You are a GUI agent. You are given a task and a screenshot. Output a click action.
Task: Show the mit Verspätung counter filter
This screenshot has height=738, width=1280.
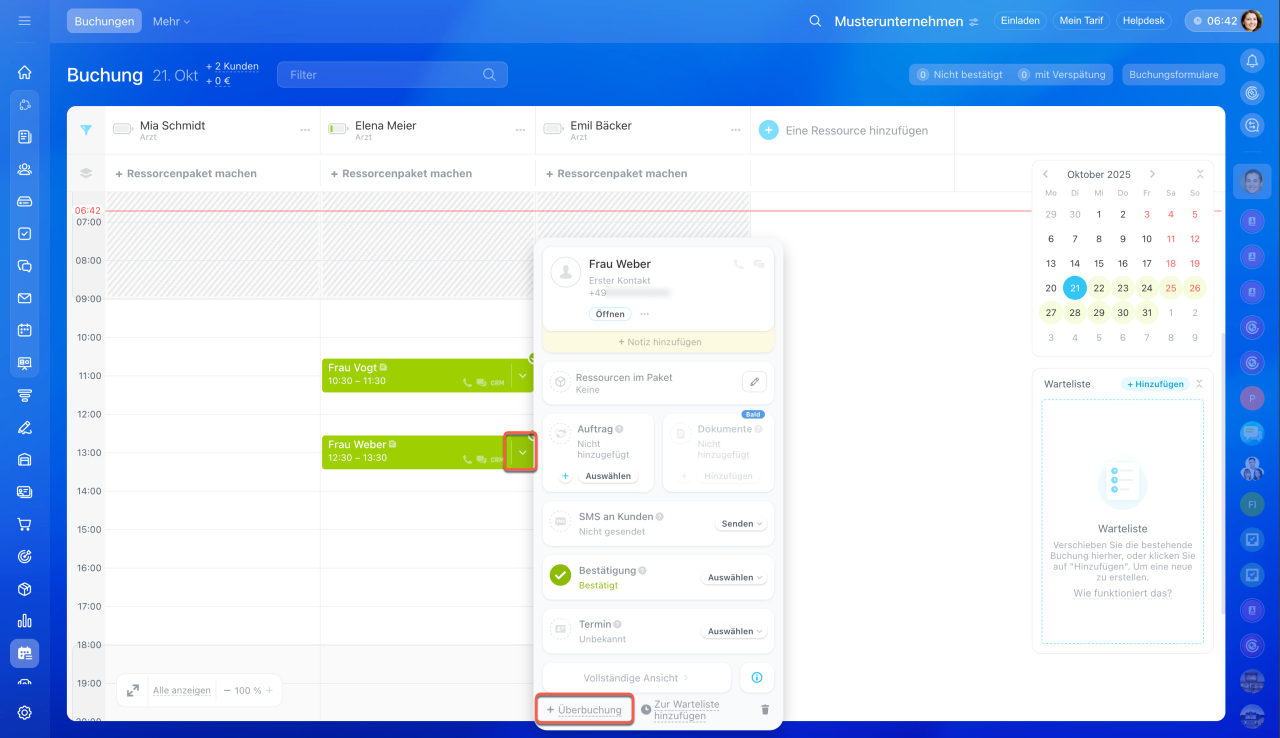click(1060, 75)
